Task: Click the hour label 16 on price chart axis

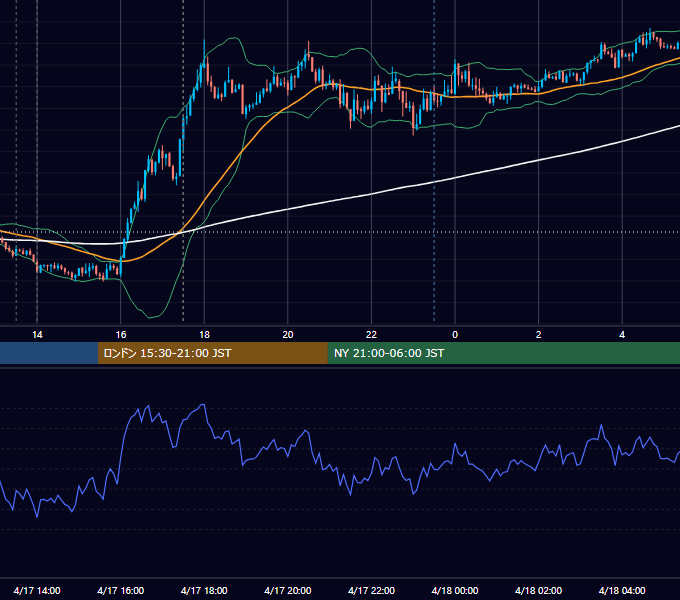Action: click(121, 335)
